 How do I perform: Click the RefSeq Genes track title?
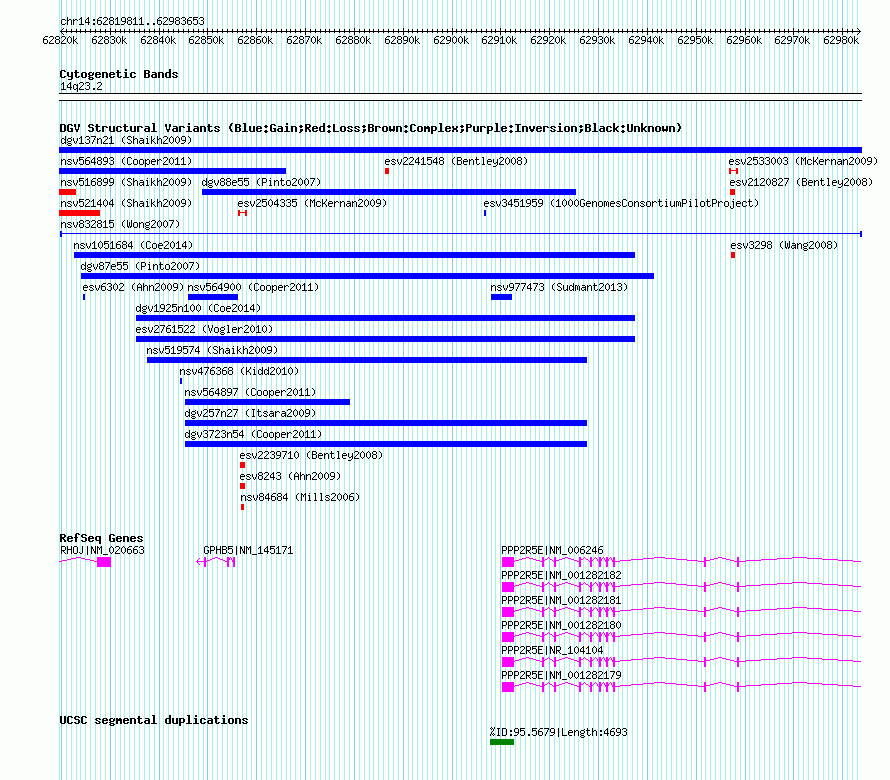[x=101, y=538]
